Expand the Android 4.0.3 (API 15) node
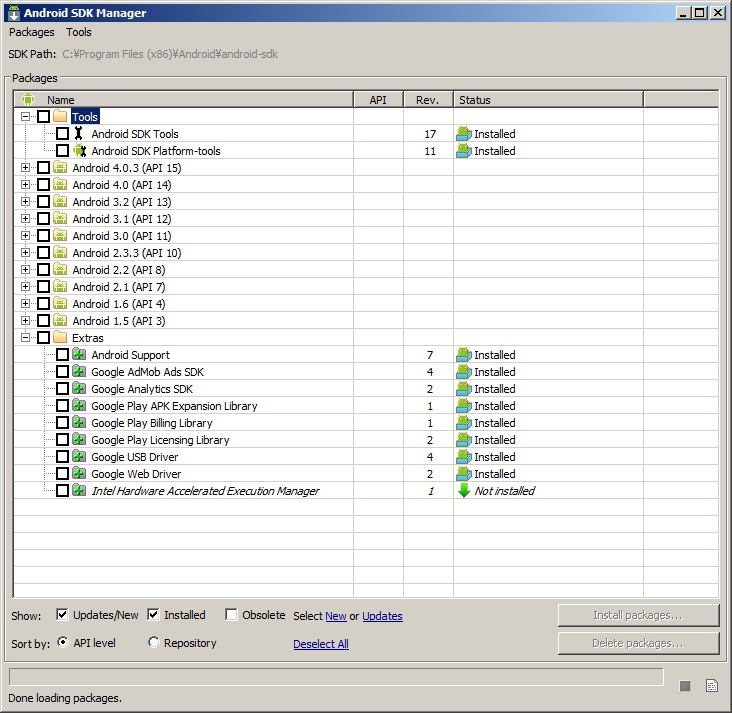This screenshot has height=713, width=732. click(25, 167)
